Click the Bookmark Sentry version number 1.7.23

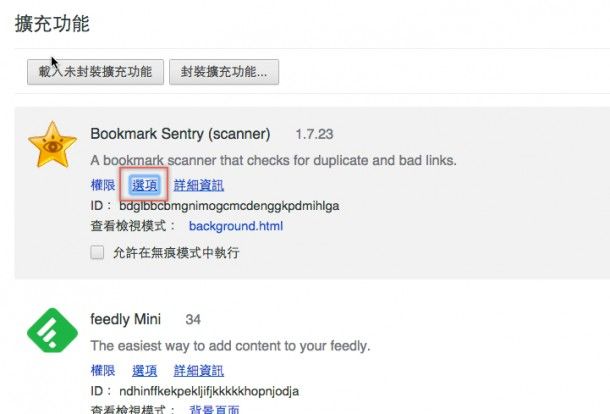point(314,135)
